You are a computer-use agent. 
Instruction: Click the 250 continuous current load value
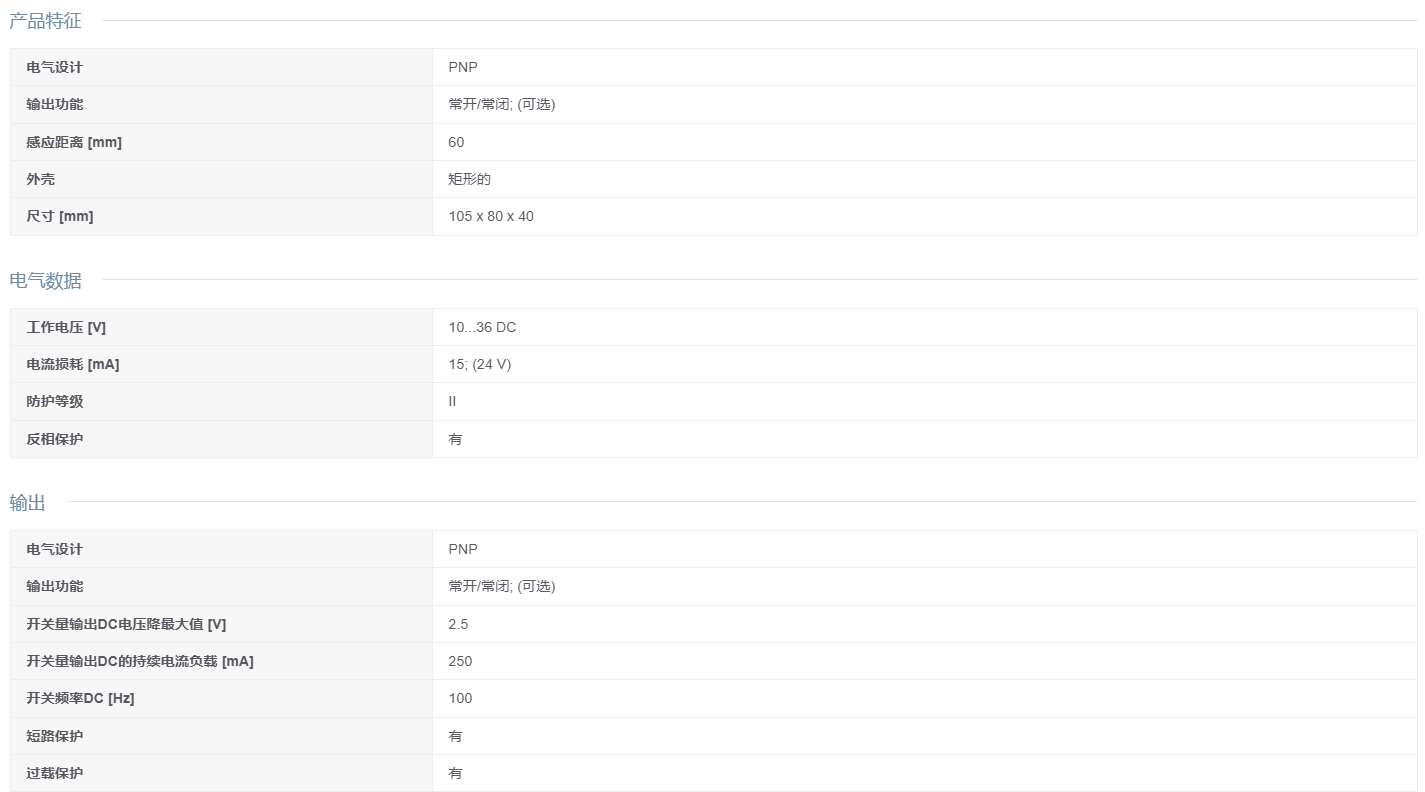[x=460, y=661]
